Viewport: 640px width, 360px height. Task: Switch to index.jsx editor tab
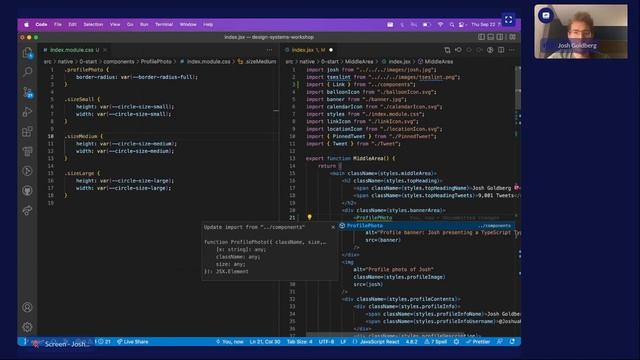[x=308, y=50]
